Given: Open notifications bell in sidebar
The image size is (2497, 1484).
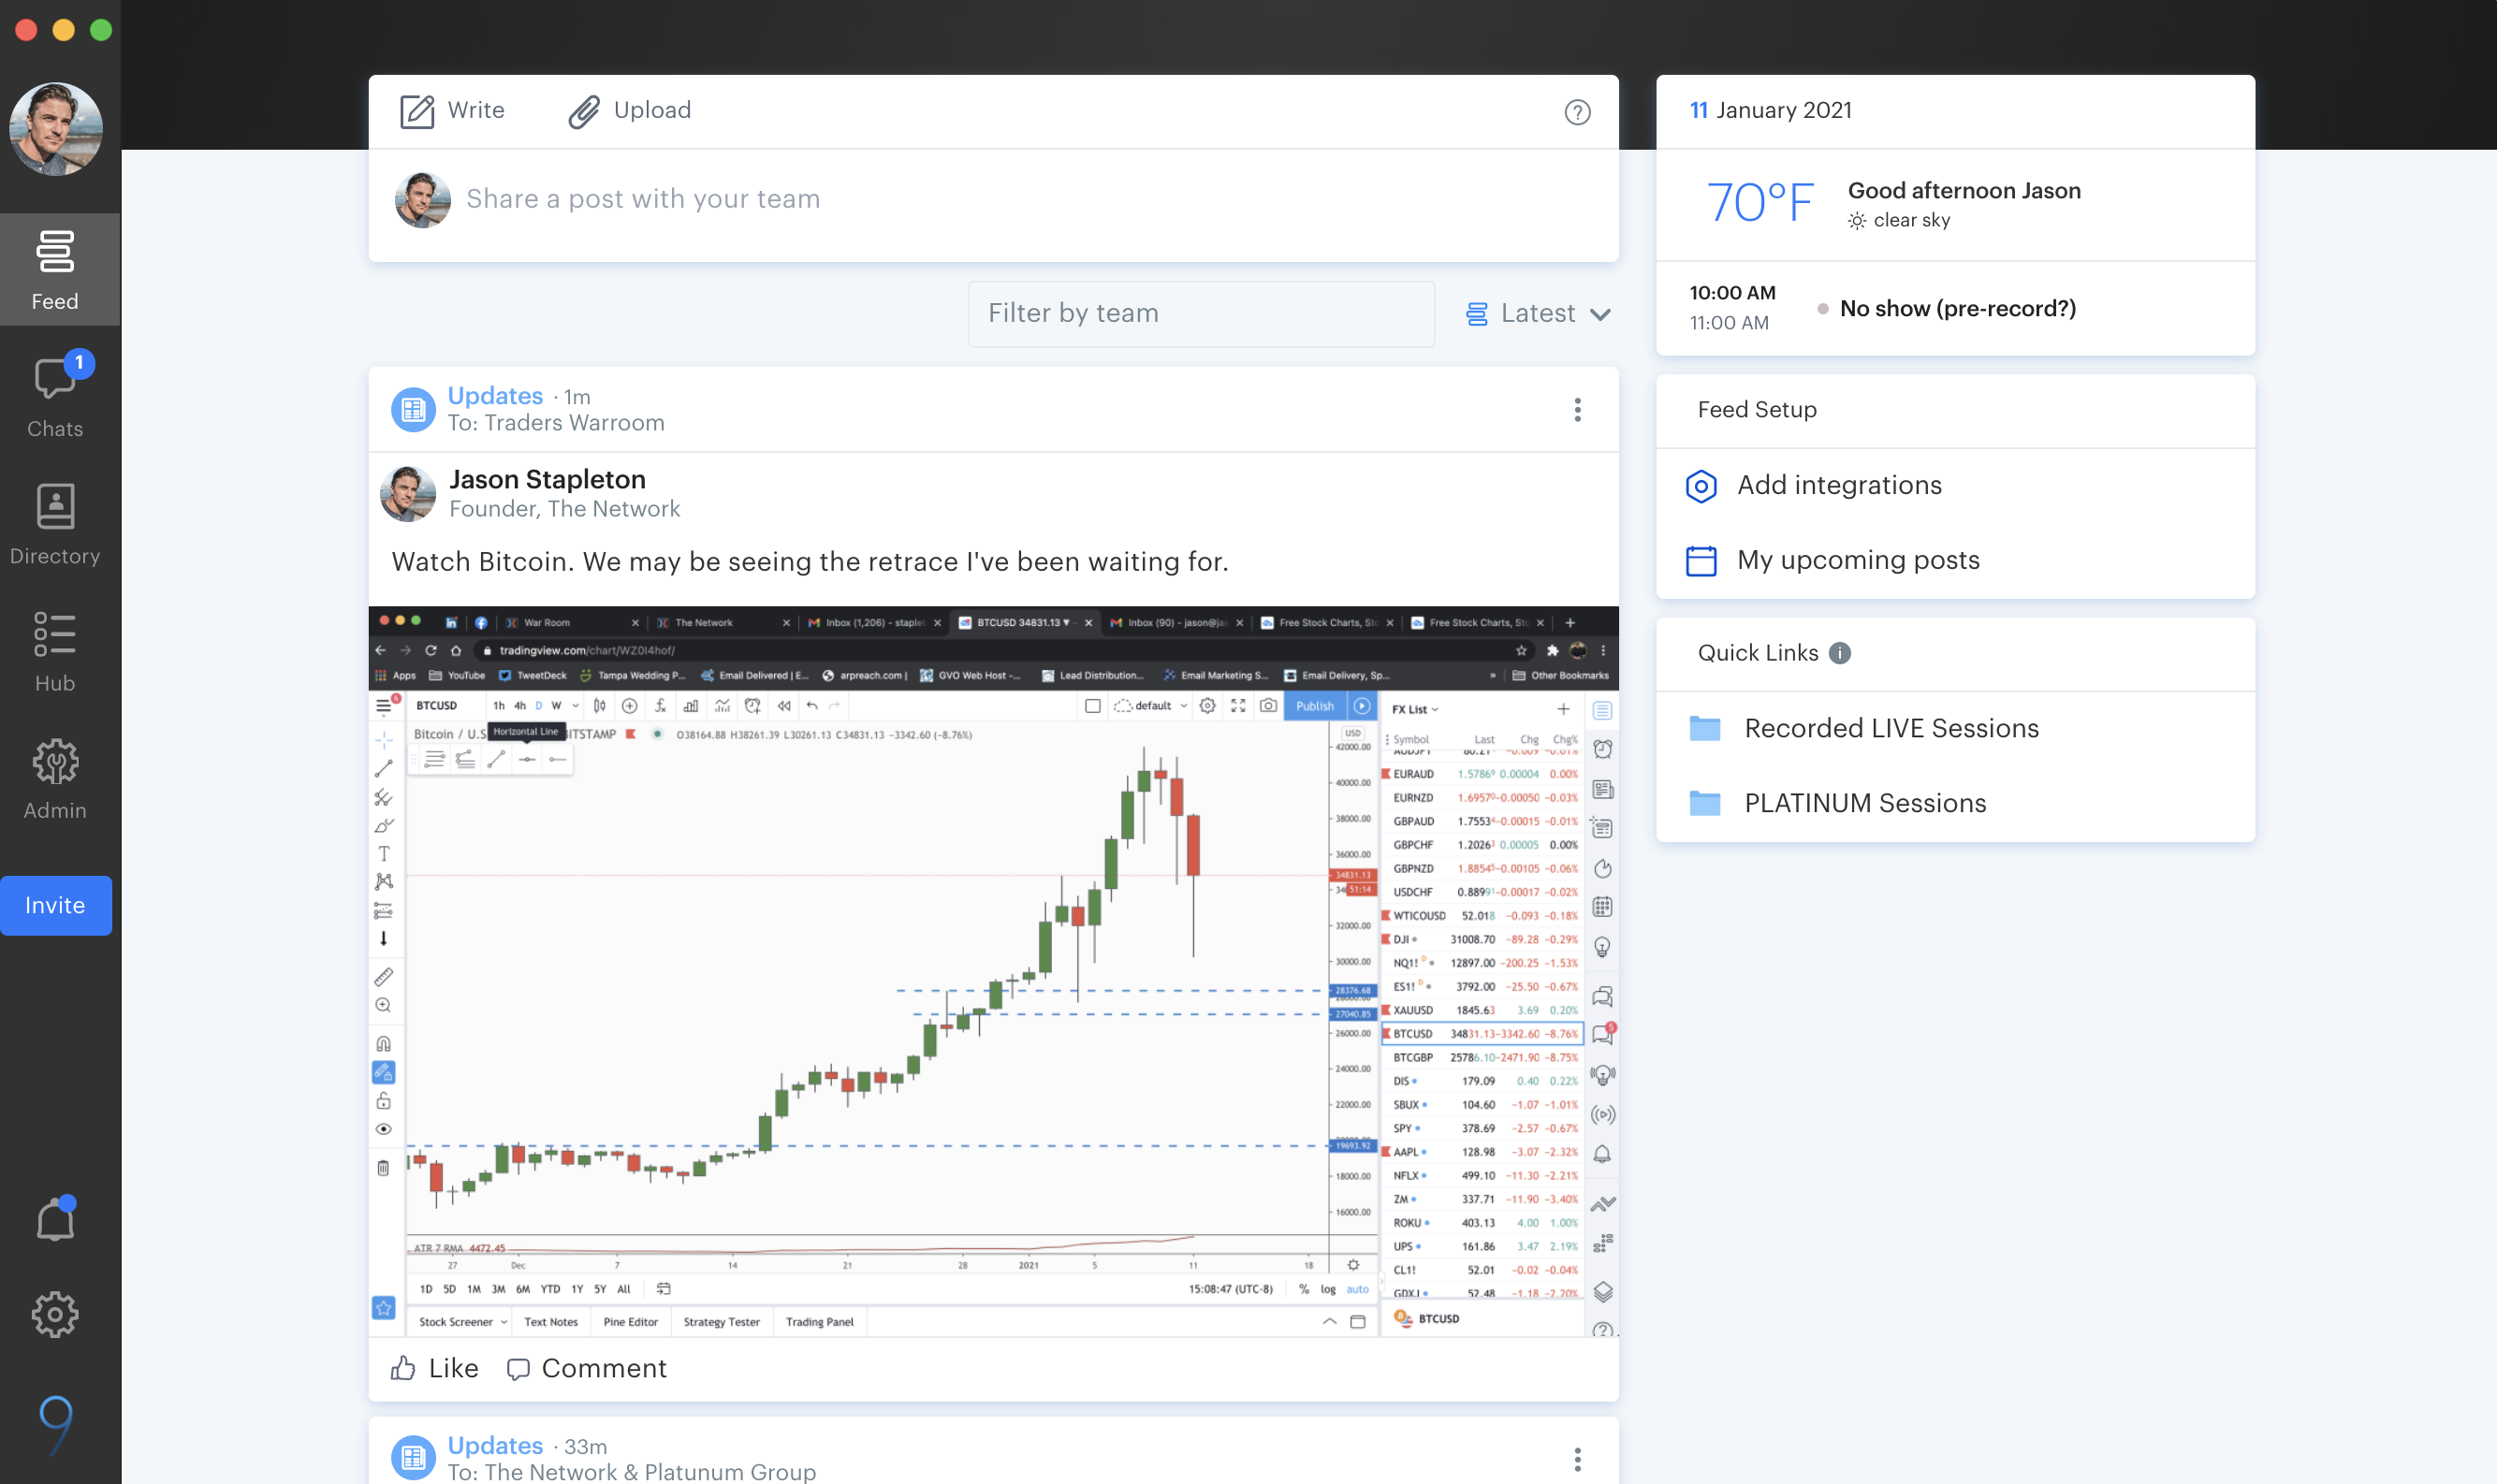Looking at the screenshot, I should [x=55, y=1218].
